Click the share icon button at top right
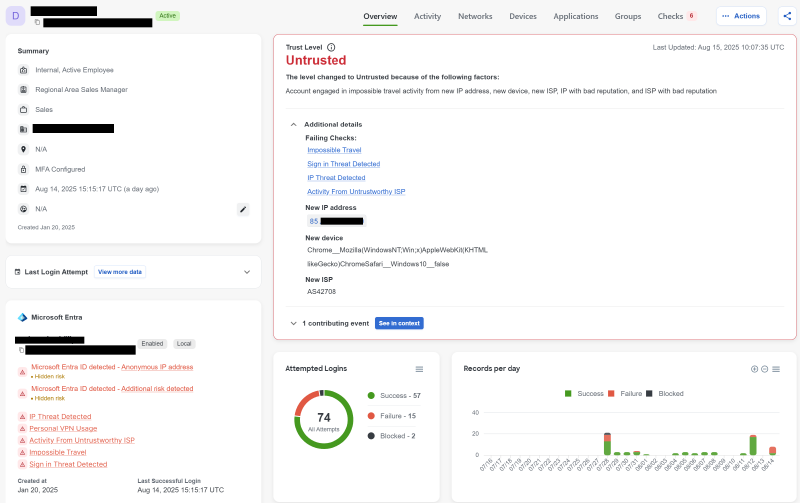This screenshot has width=800, height=503. pyautogui.click(x=787, y=16)
